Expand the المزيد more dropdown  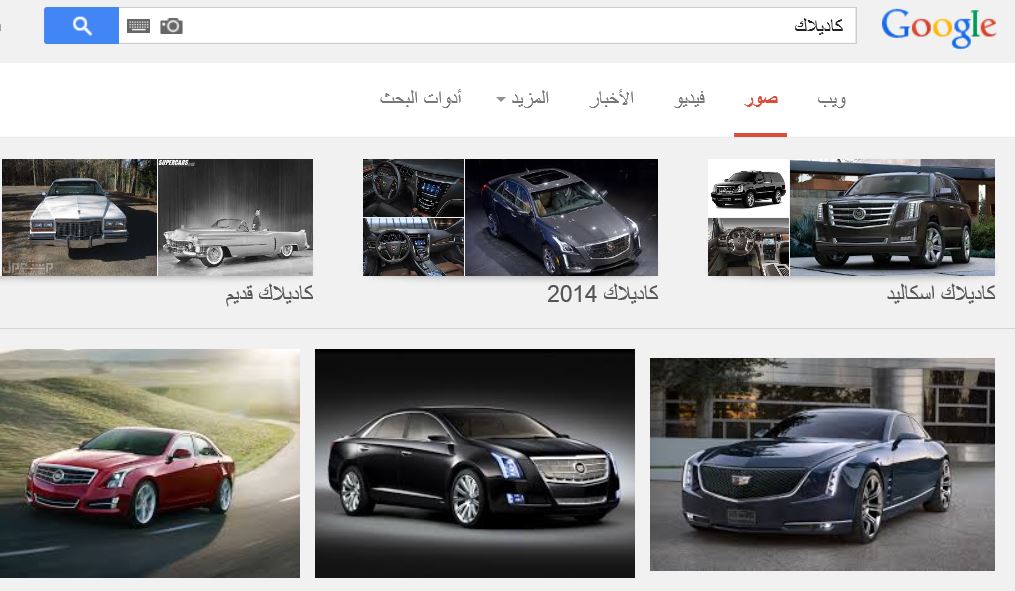click(522, 99)
